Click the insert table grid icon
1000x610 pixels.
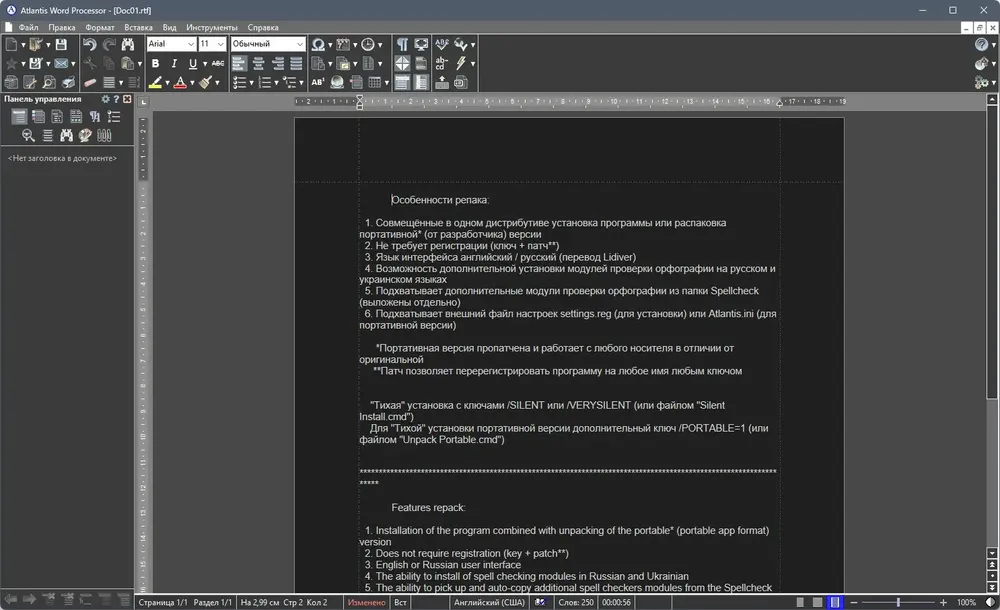tap(375, 82)
